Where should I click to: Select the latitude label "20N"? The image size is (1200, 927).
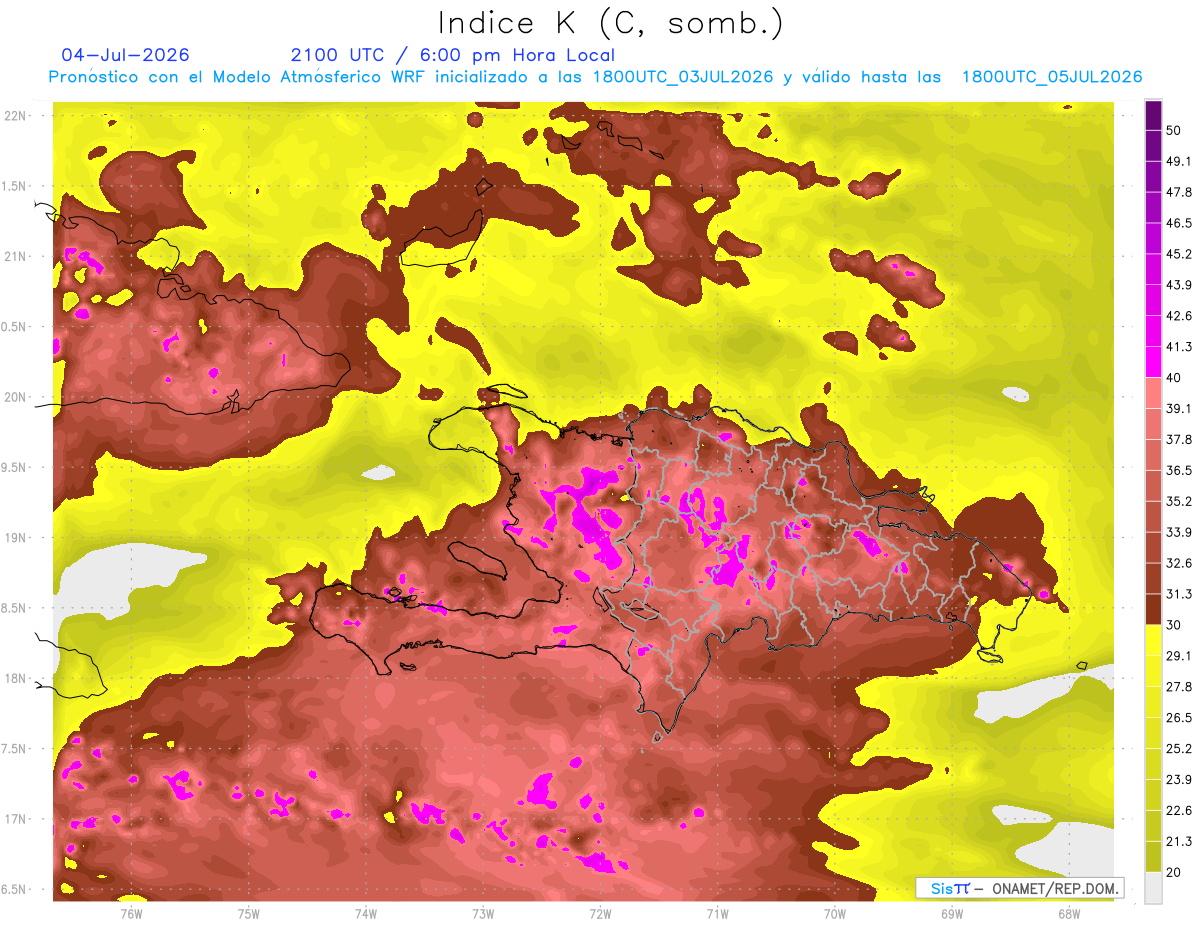point(17,397)
